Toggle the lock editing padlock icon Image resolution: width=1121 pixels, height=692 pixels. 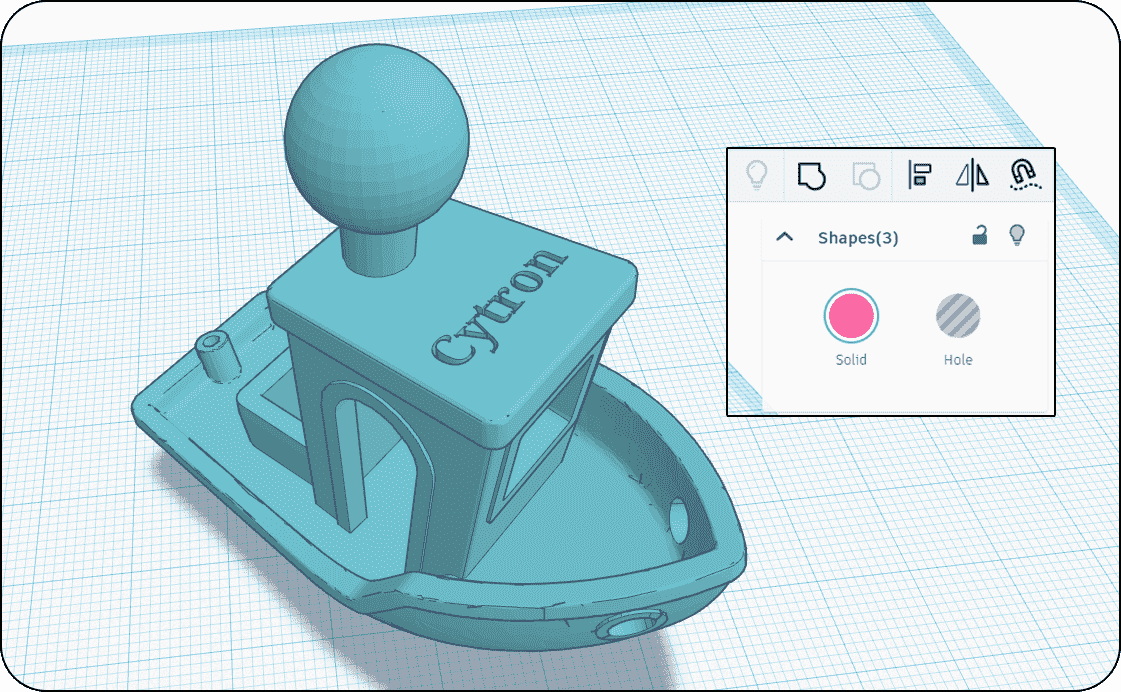979,234
